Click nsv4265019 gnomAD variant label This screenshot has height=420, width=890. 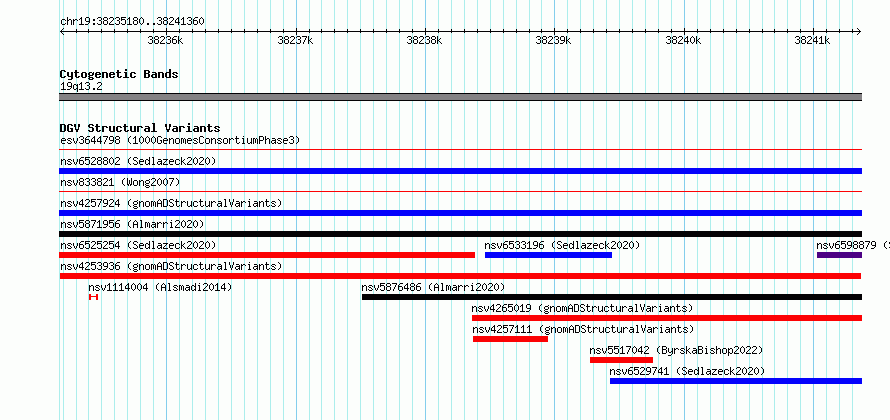582,308
